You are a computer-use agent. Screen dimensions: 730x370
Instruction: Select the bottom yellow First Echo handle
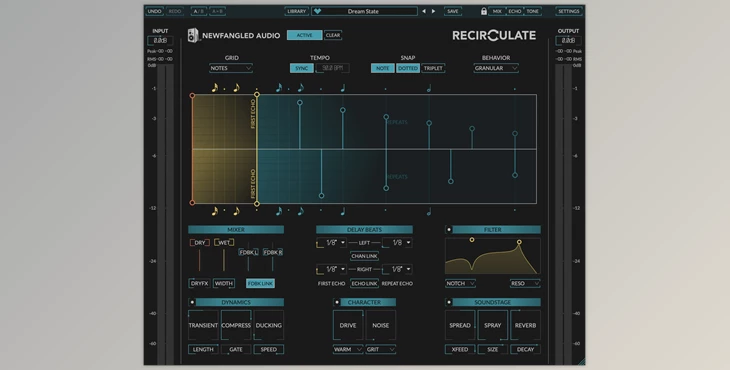(x=257, y=203)
